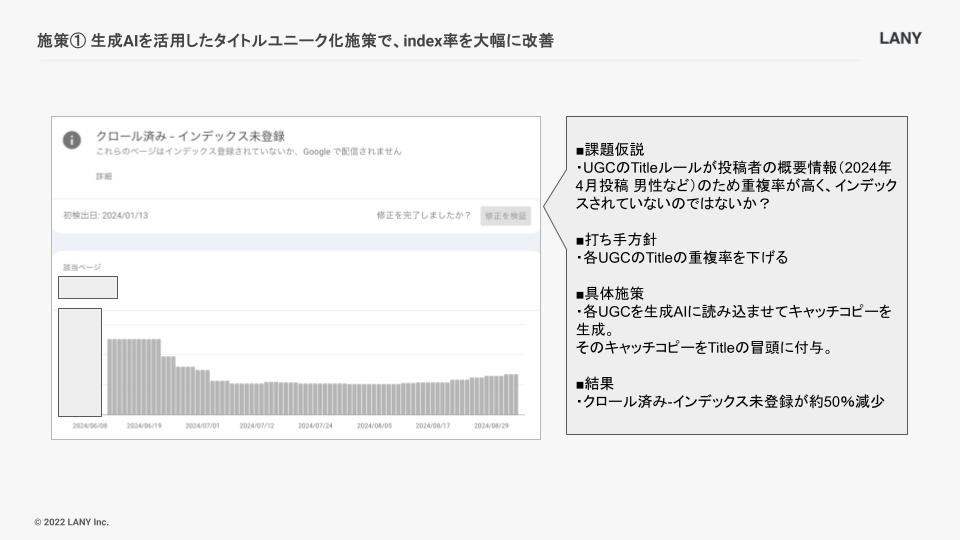The width and height of the screenshot is (960, 540).
Task: Click the ■具体施策 heading
Action: point(610,293)
